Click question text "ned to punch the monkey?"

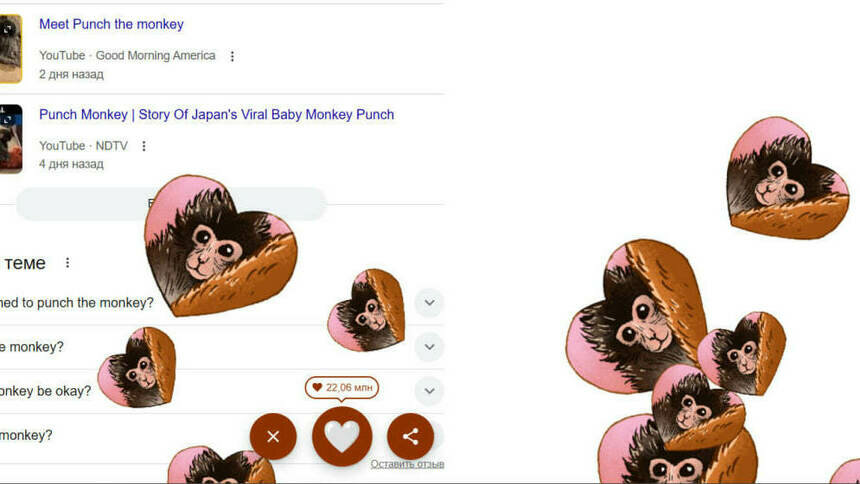(x=77, y=302)
